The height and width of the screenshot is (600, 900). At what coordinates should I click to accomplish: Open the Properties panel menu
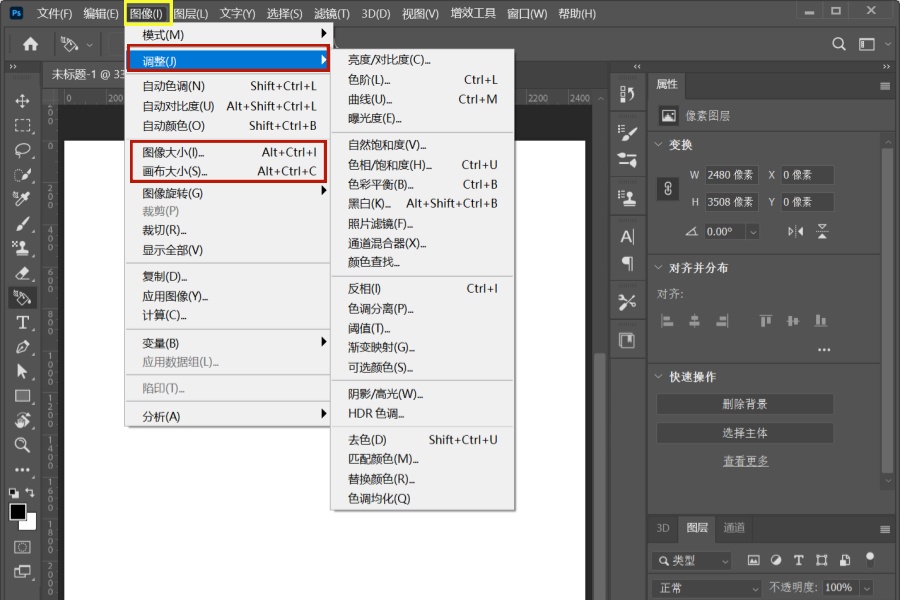click(x=885, y=86)
